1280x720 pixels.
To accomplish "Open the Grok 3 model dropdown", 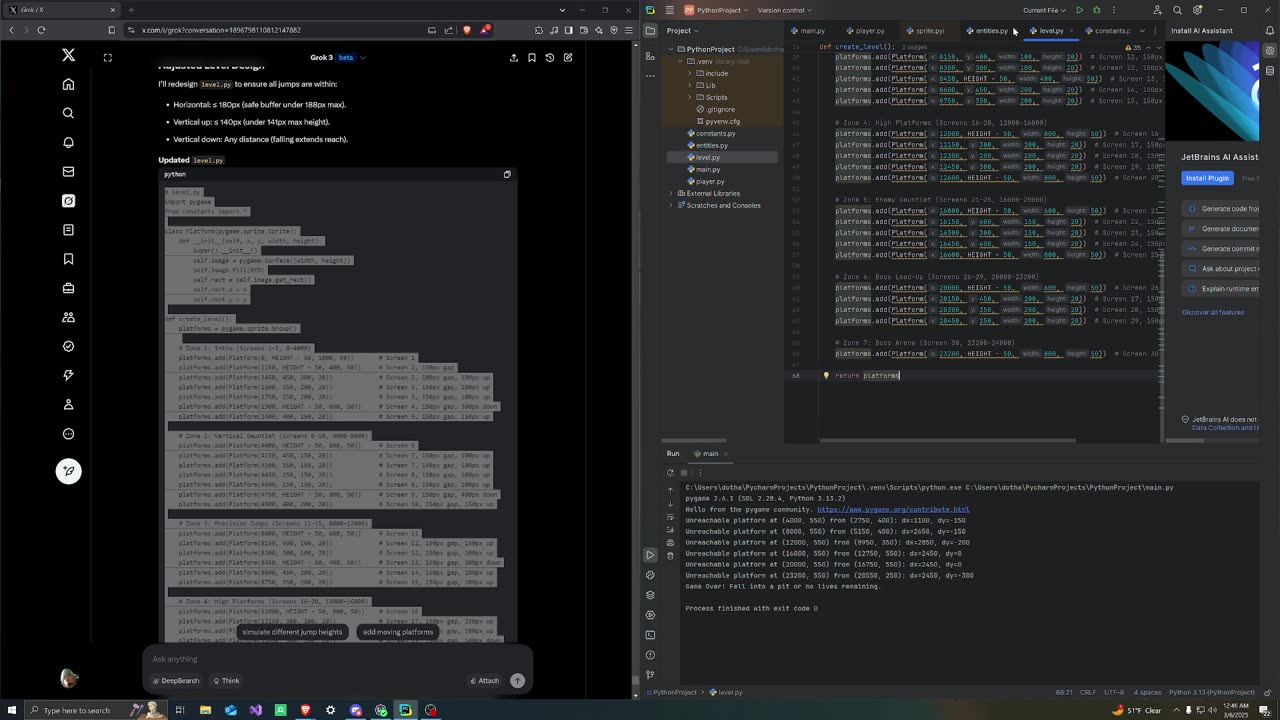I will [x=338, y=57].
